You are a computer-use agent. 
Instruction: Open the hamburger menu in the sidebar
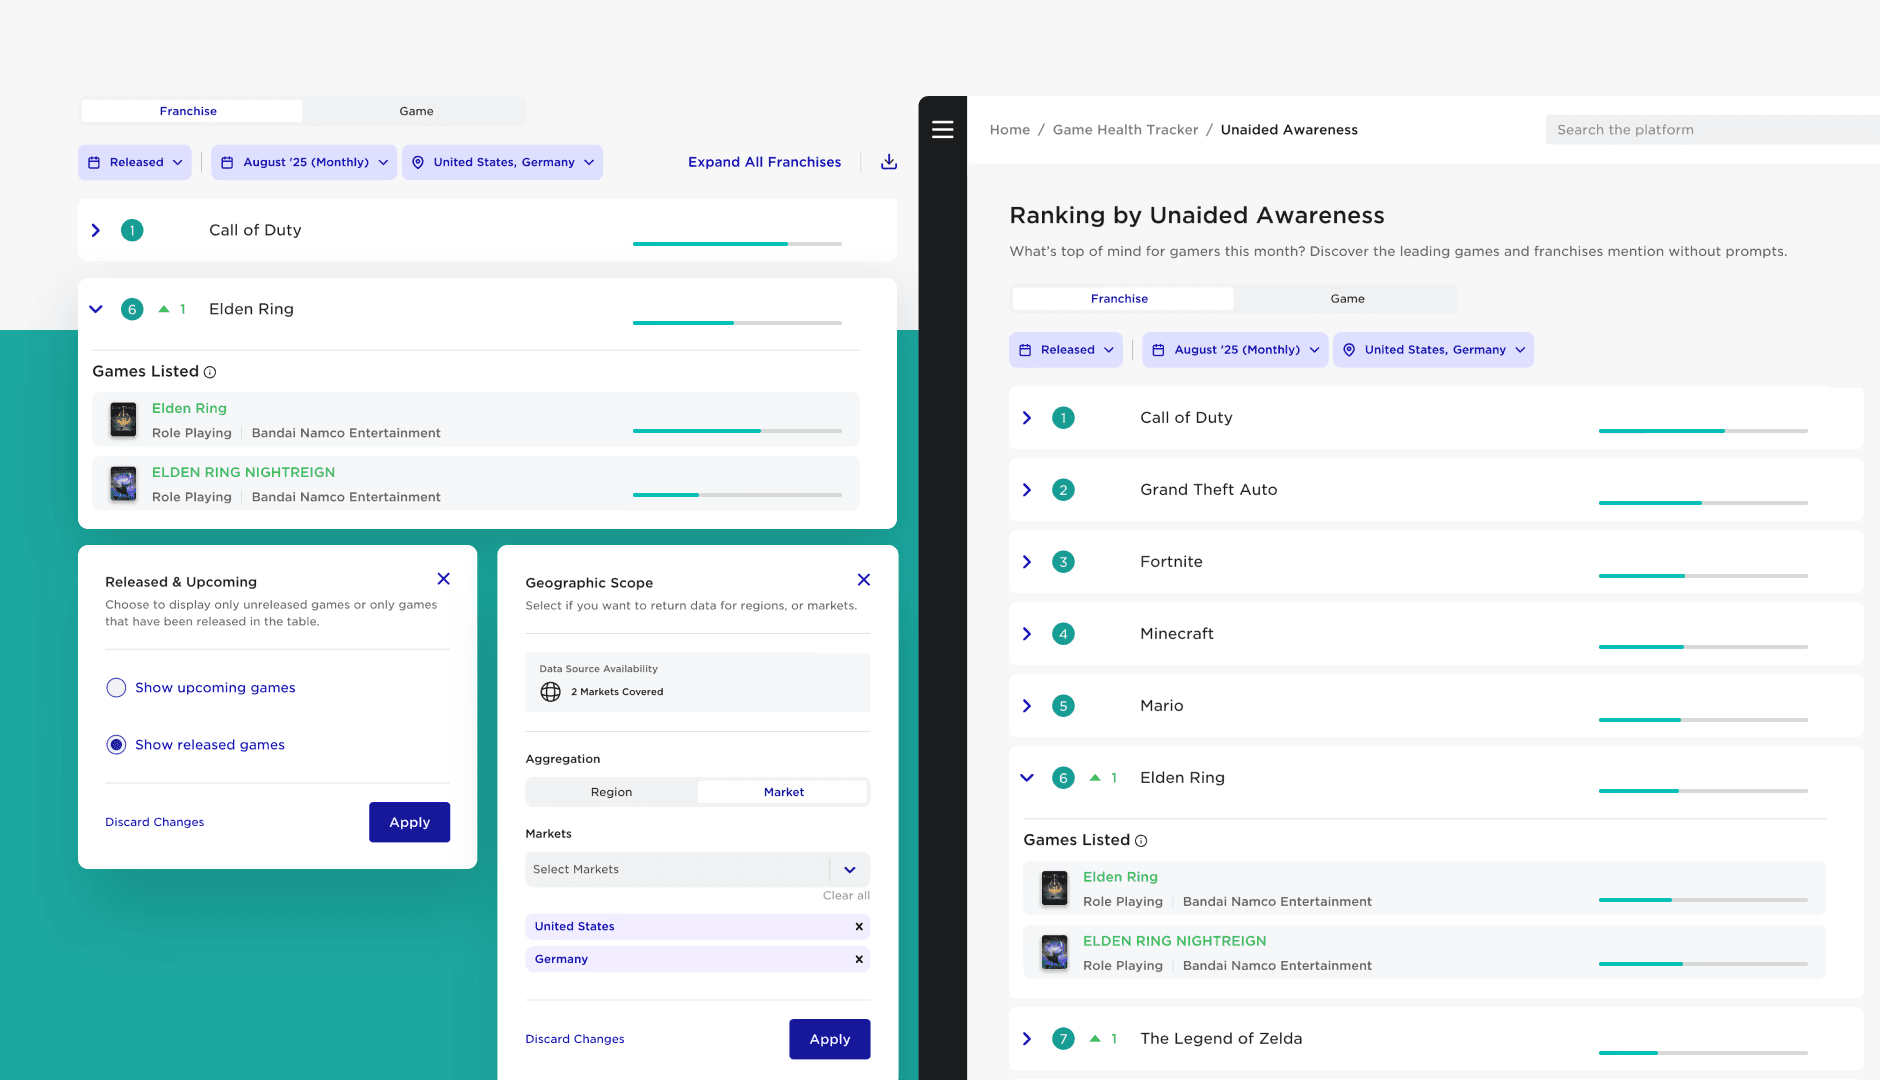pos(942,129)
